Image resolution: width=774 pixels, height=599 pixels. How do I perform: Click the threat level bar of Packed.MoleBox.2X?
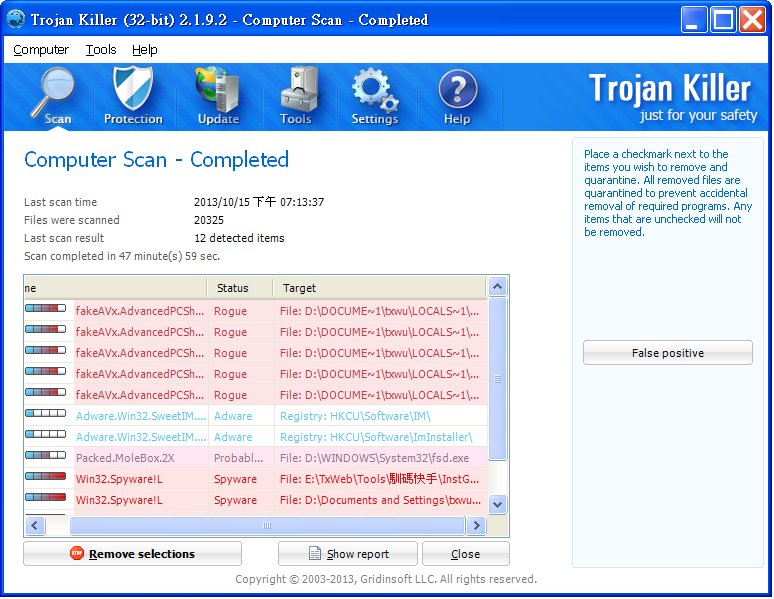pos(45,457)
